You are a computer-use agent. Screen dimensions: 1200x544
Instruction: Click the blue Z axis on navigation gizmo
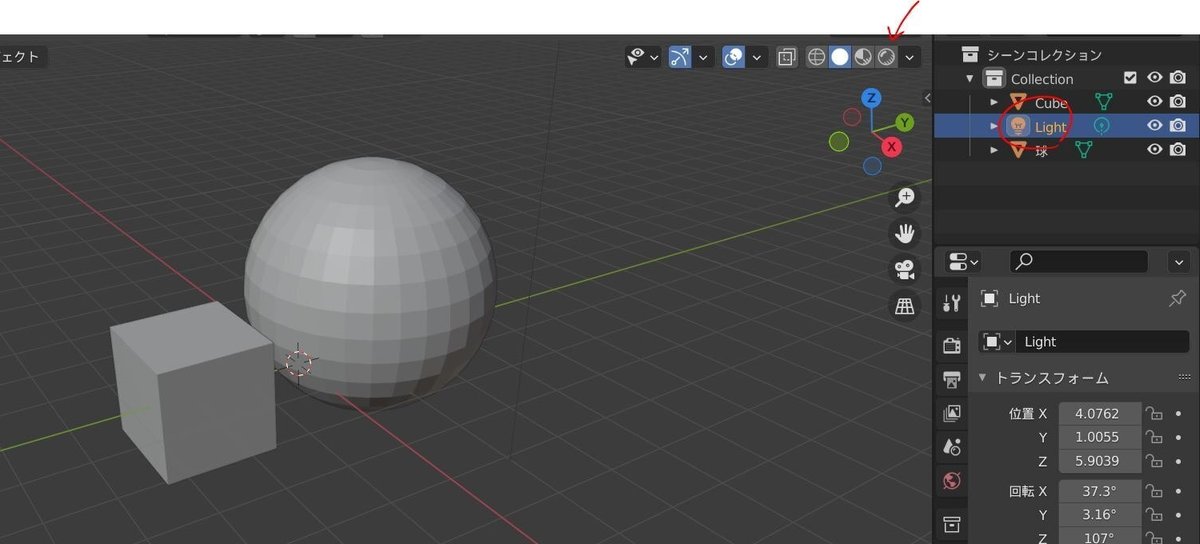pos(872,97)
